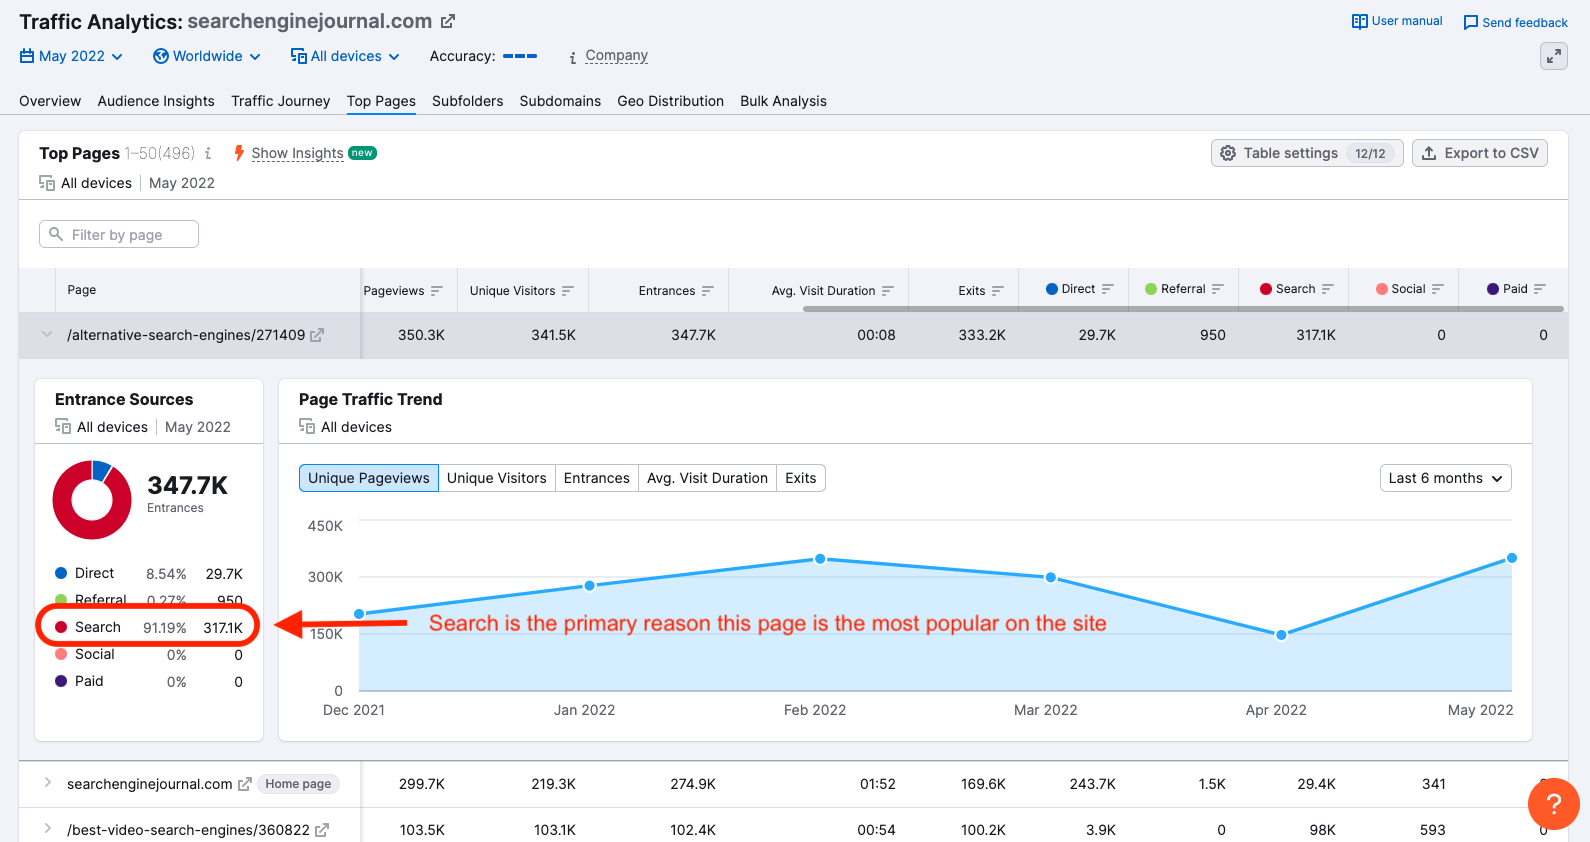Open searchenginejournal.com row external link icon
The image size is (1590, 842).
(244, 784)
